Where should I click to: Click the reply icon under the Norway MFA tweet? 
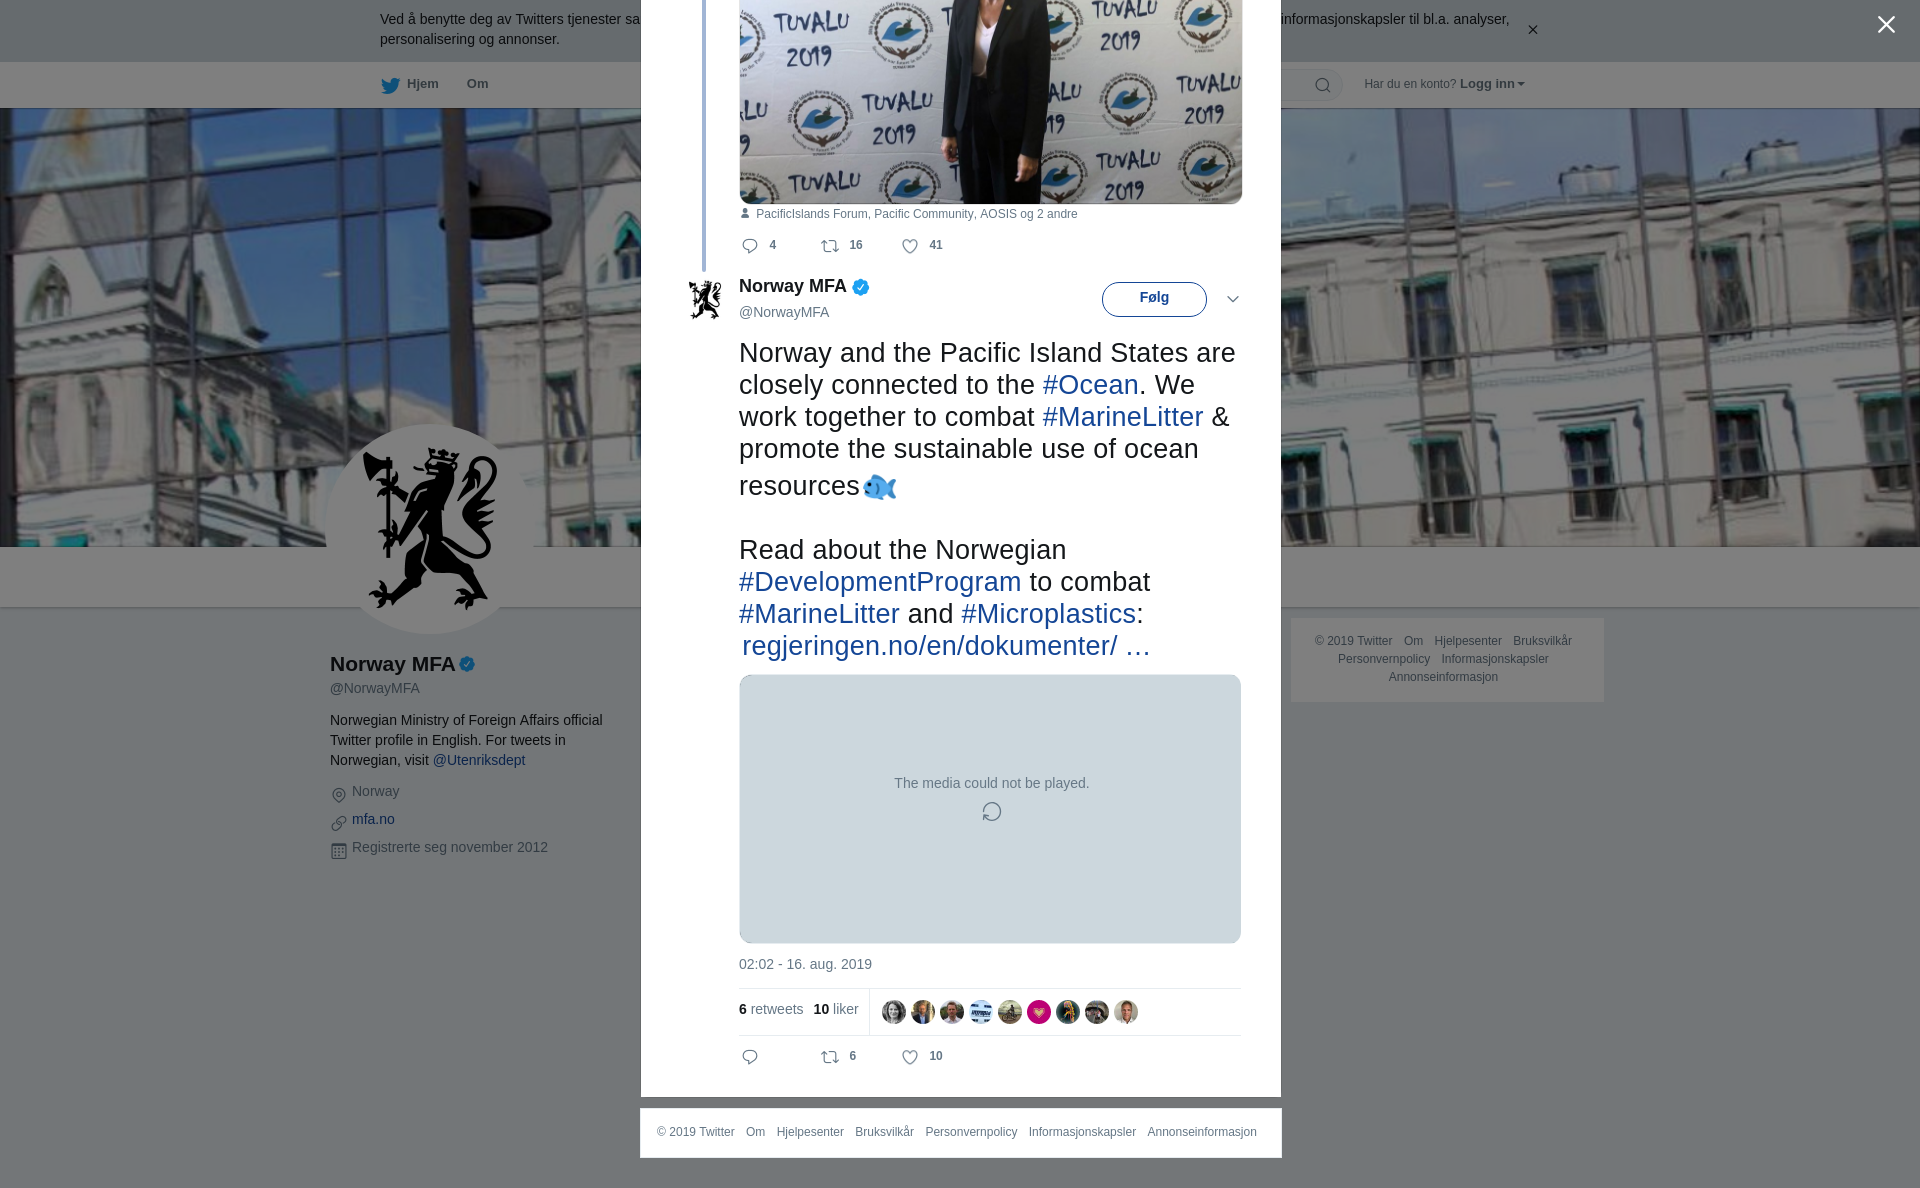click(x=750, y=1057)
